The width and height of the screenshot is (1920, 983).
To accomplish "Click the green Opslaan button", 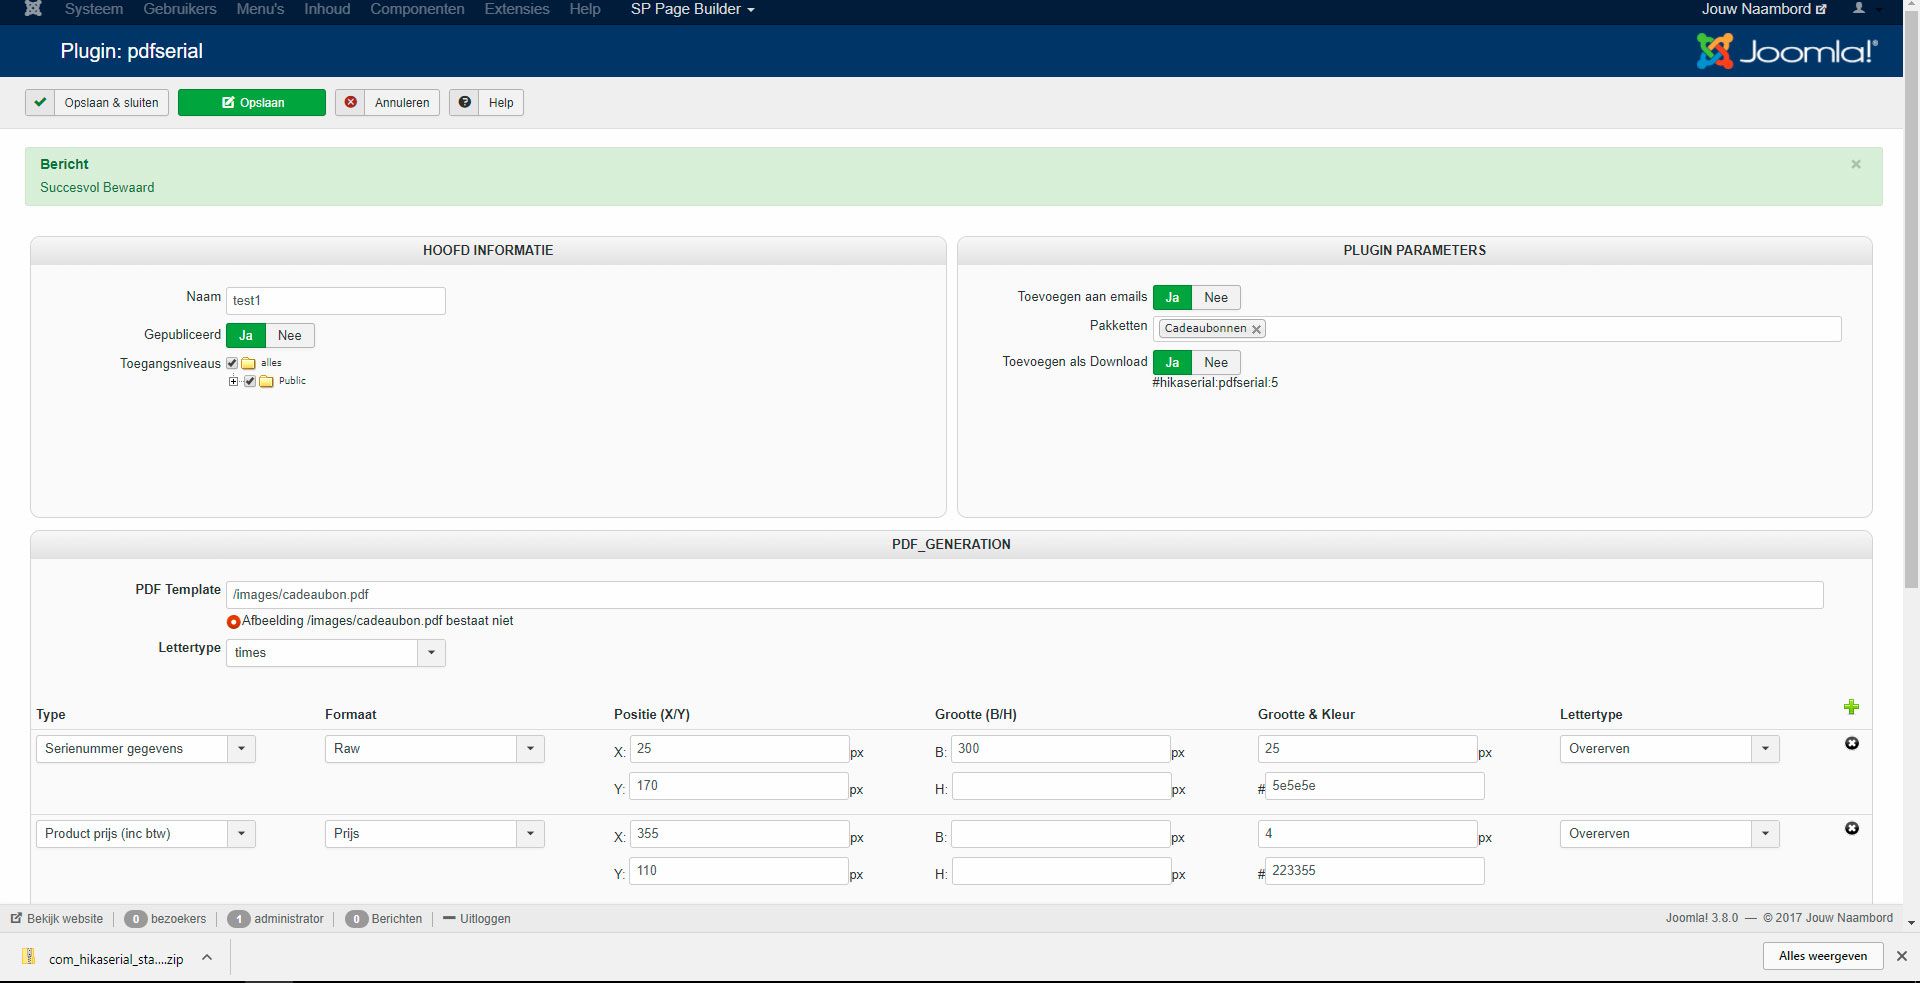I will click(252, 102).
